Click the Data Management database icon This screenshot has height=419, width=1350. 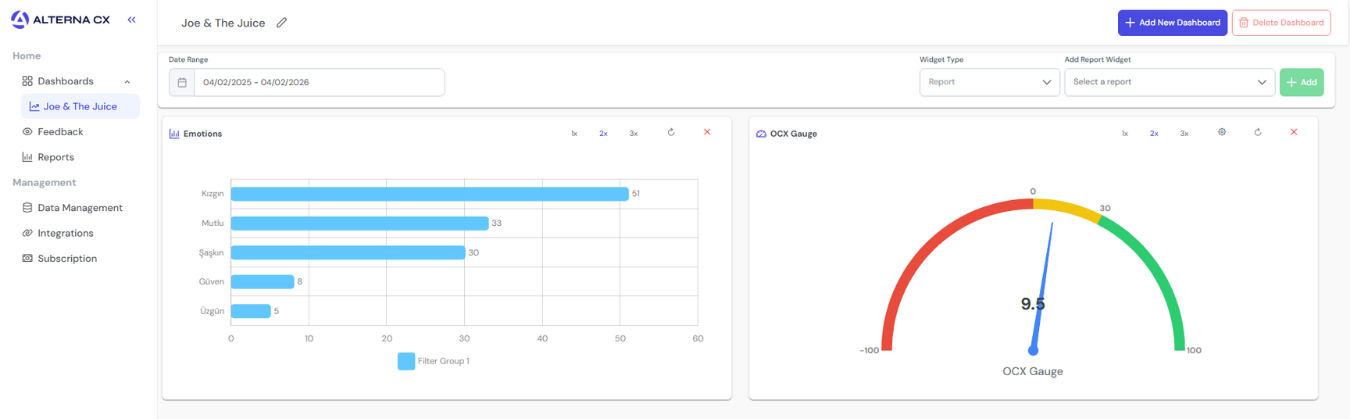pyautogui.click(x=28, y=207)
